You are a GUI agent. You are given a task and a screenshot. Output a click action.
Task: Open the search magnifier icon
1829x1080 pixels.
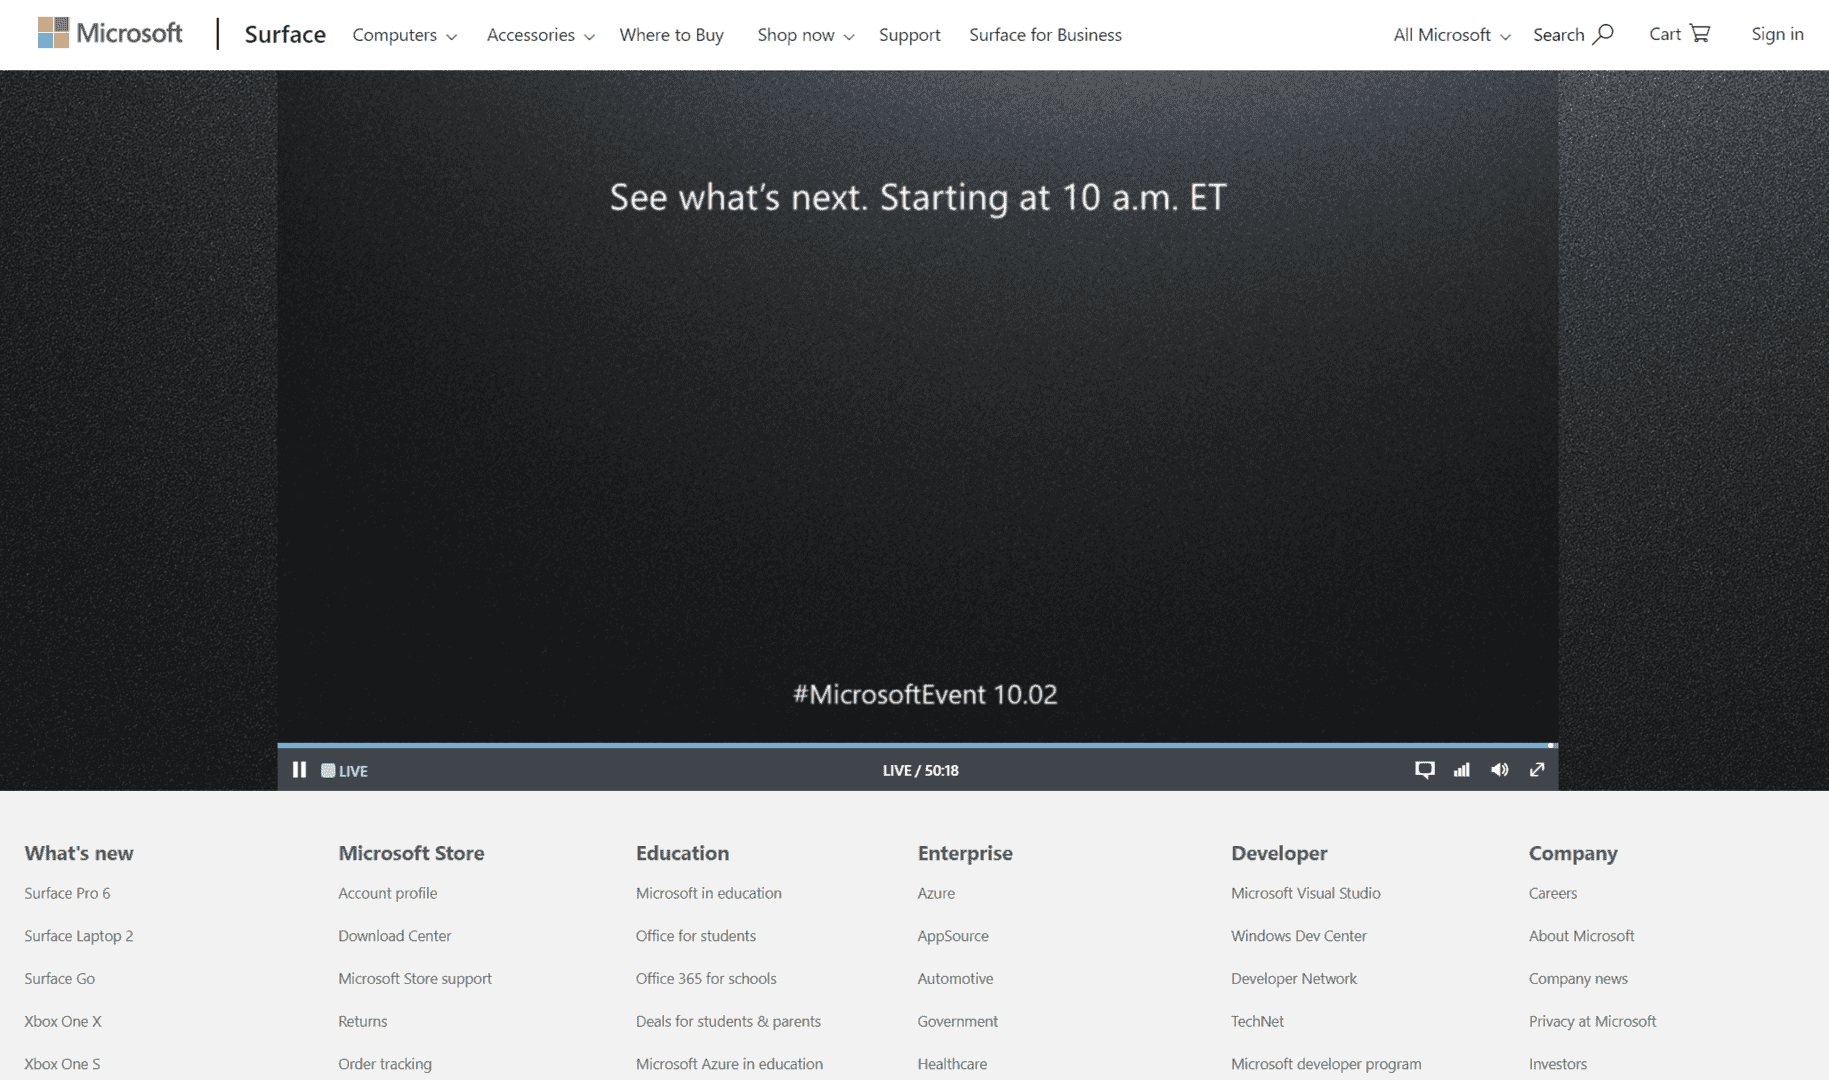1603,34
